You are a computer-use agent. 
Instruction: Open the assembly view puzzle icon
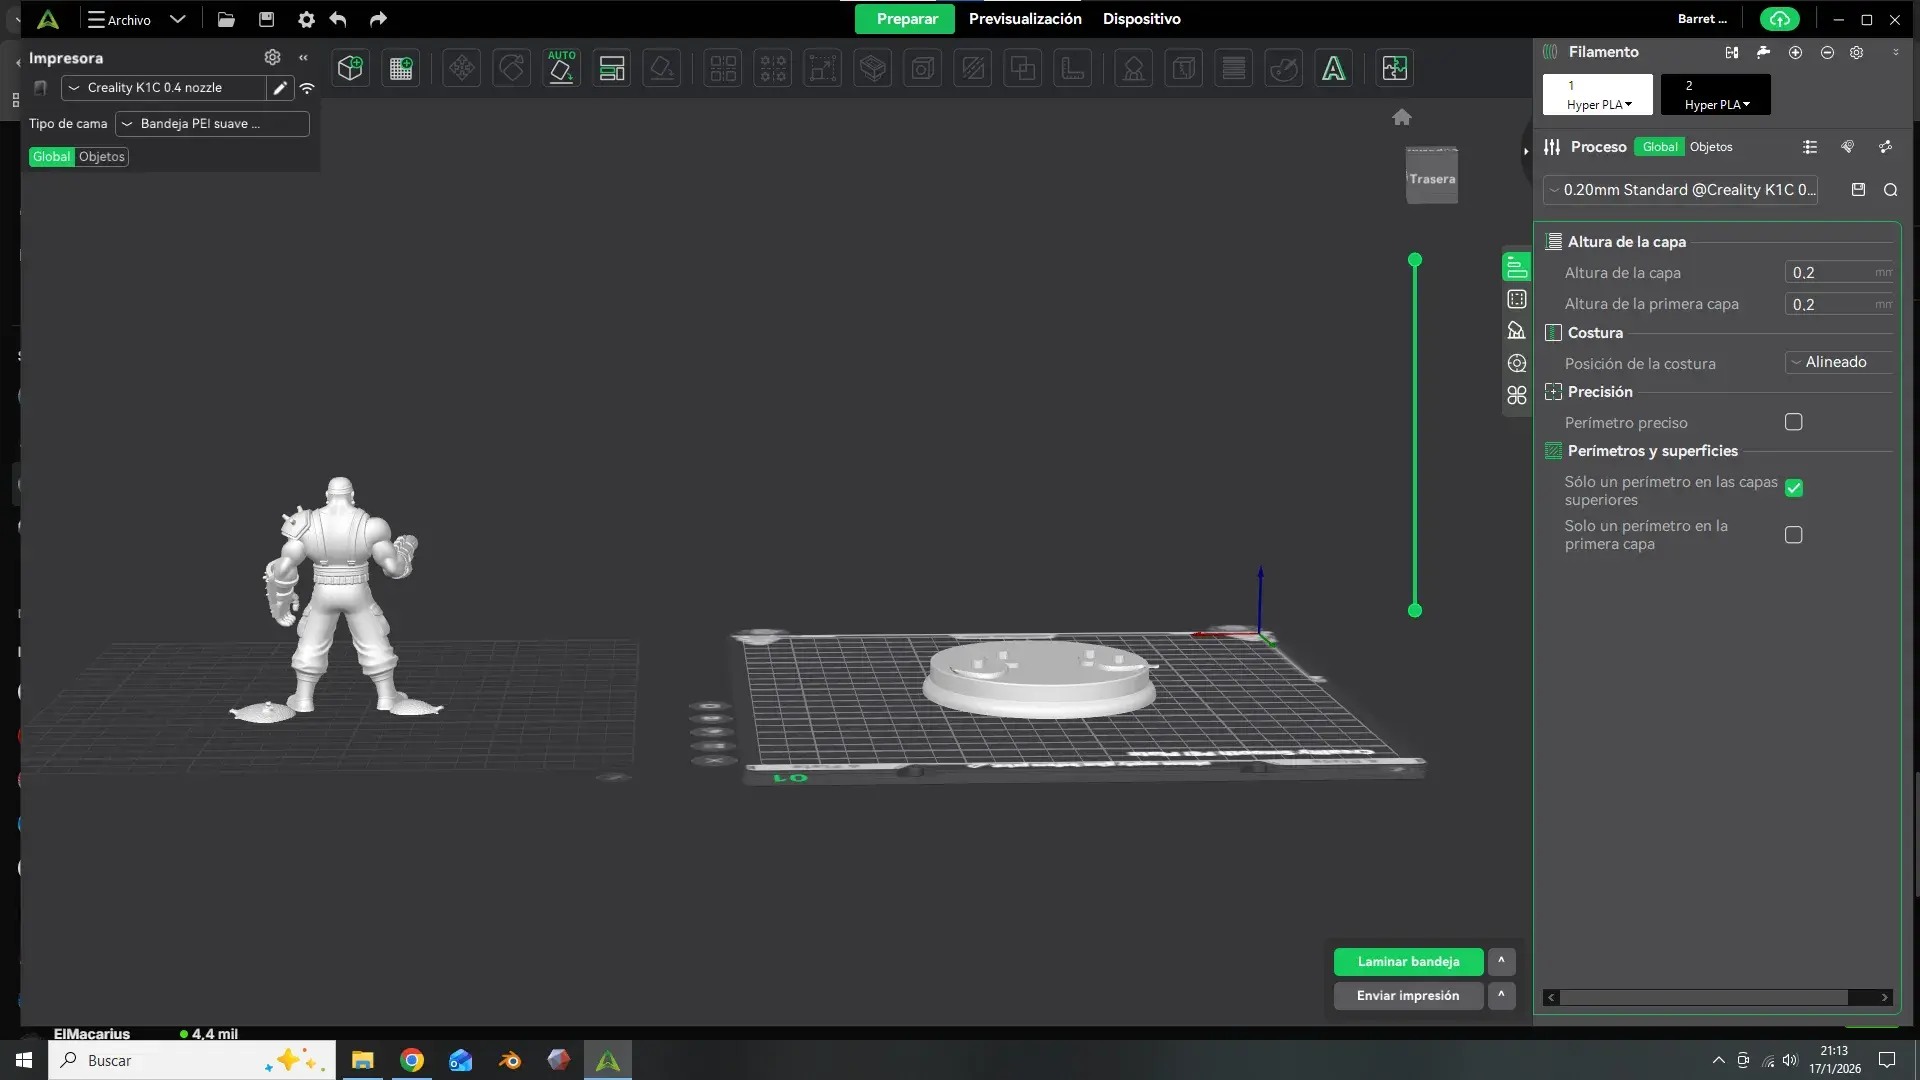[x=1394, y=68]
